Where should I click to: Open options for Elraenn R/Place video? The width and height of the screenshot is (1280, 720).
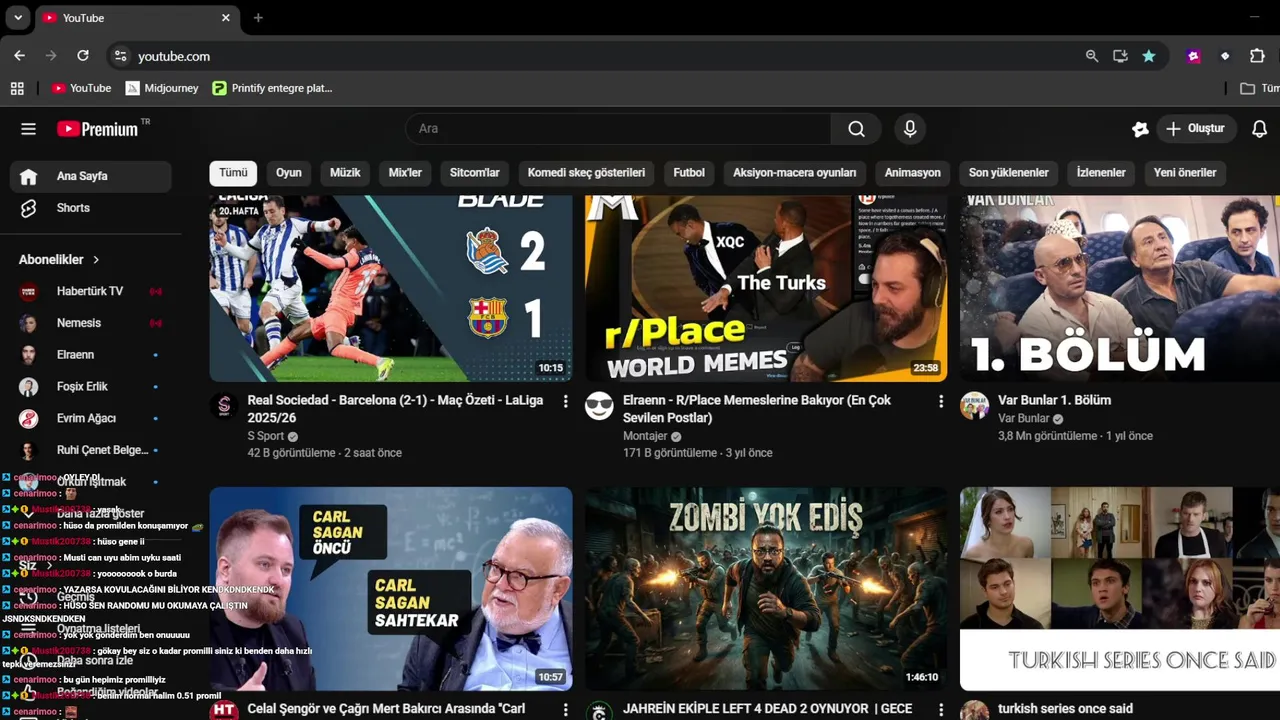[940, 401]
